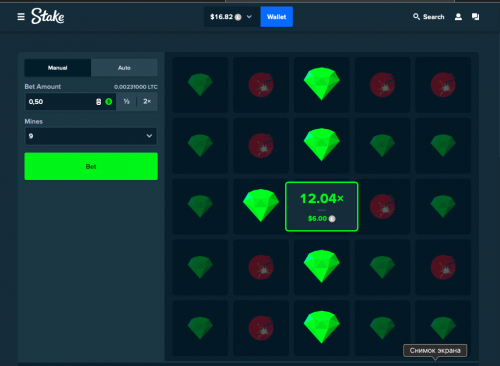
Task: Click bright gem tile, third row second column
Action: [261, 206]
